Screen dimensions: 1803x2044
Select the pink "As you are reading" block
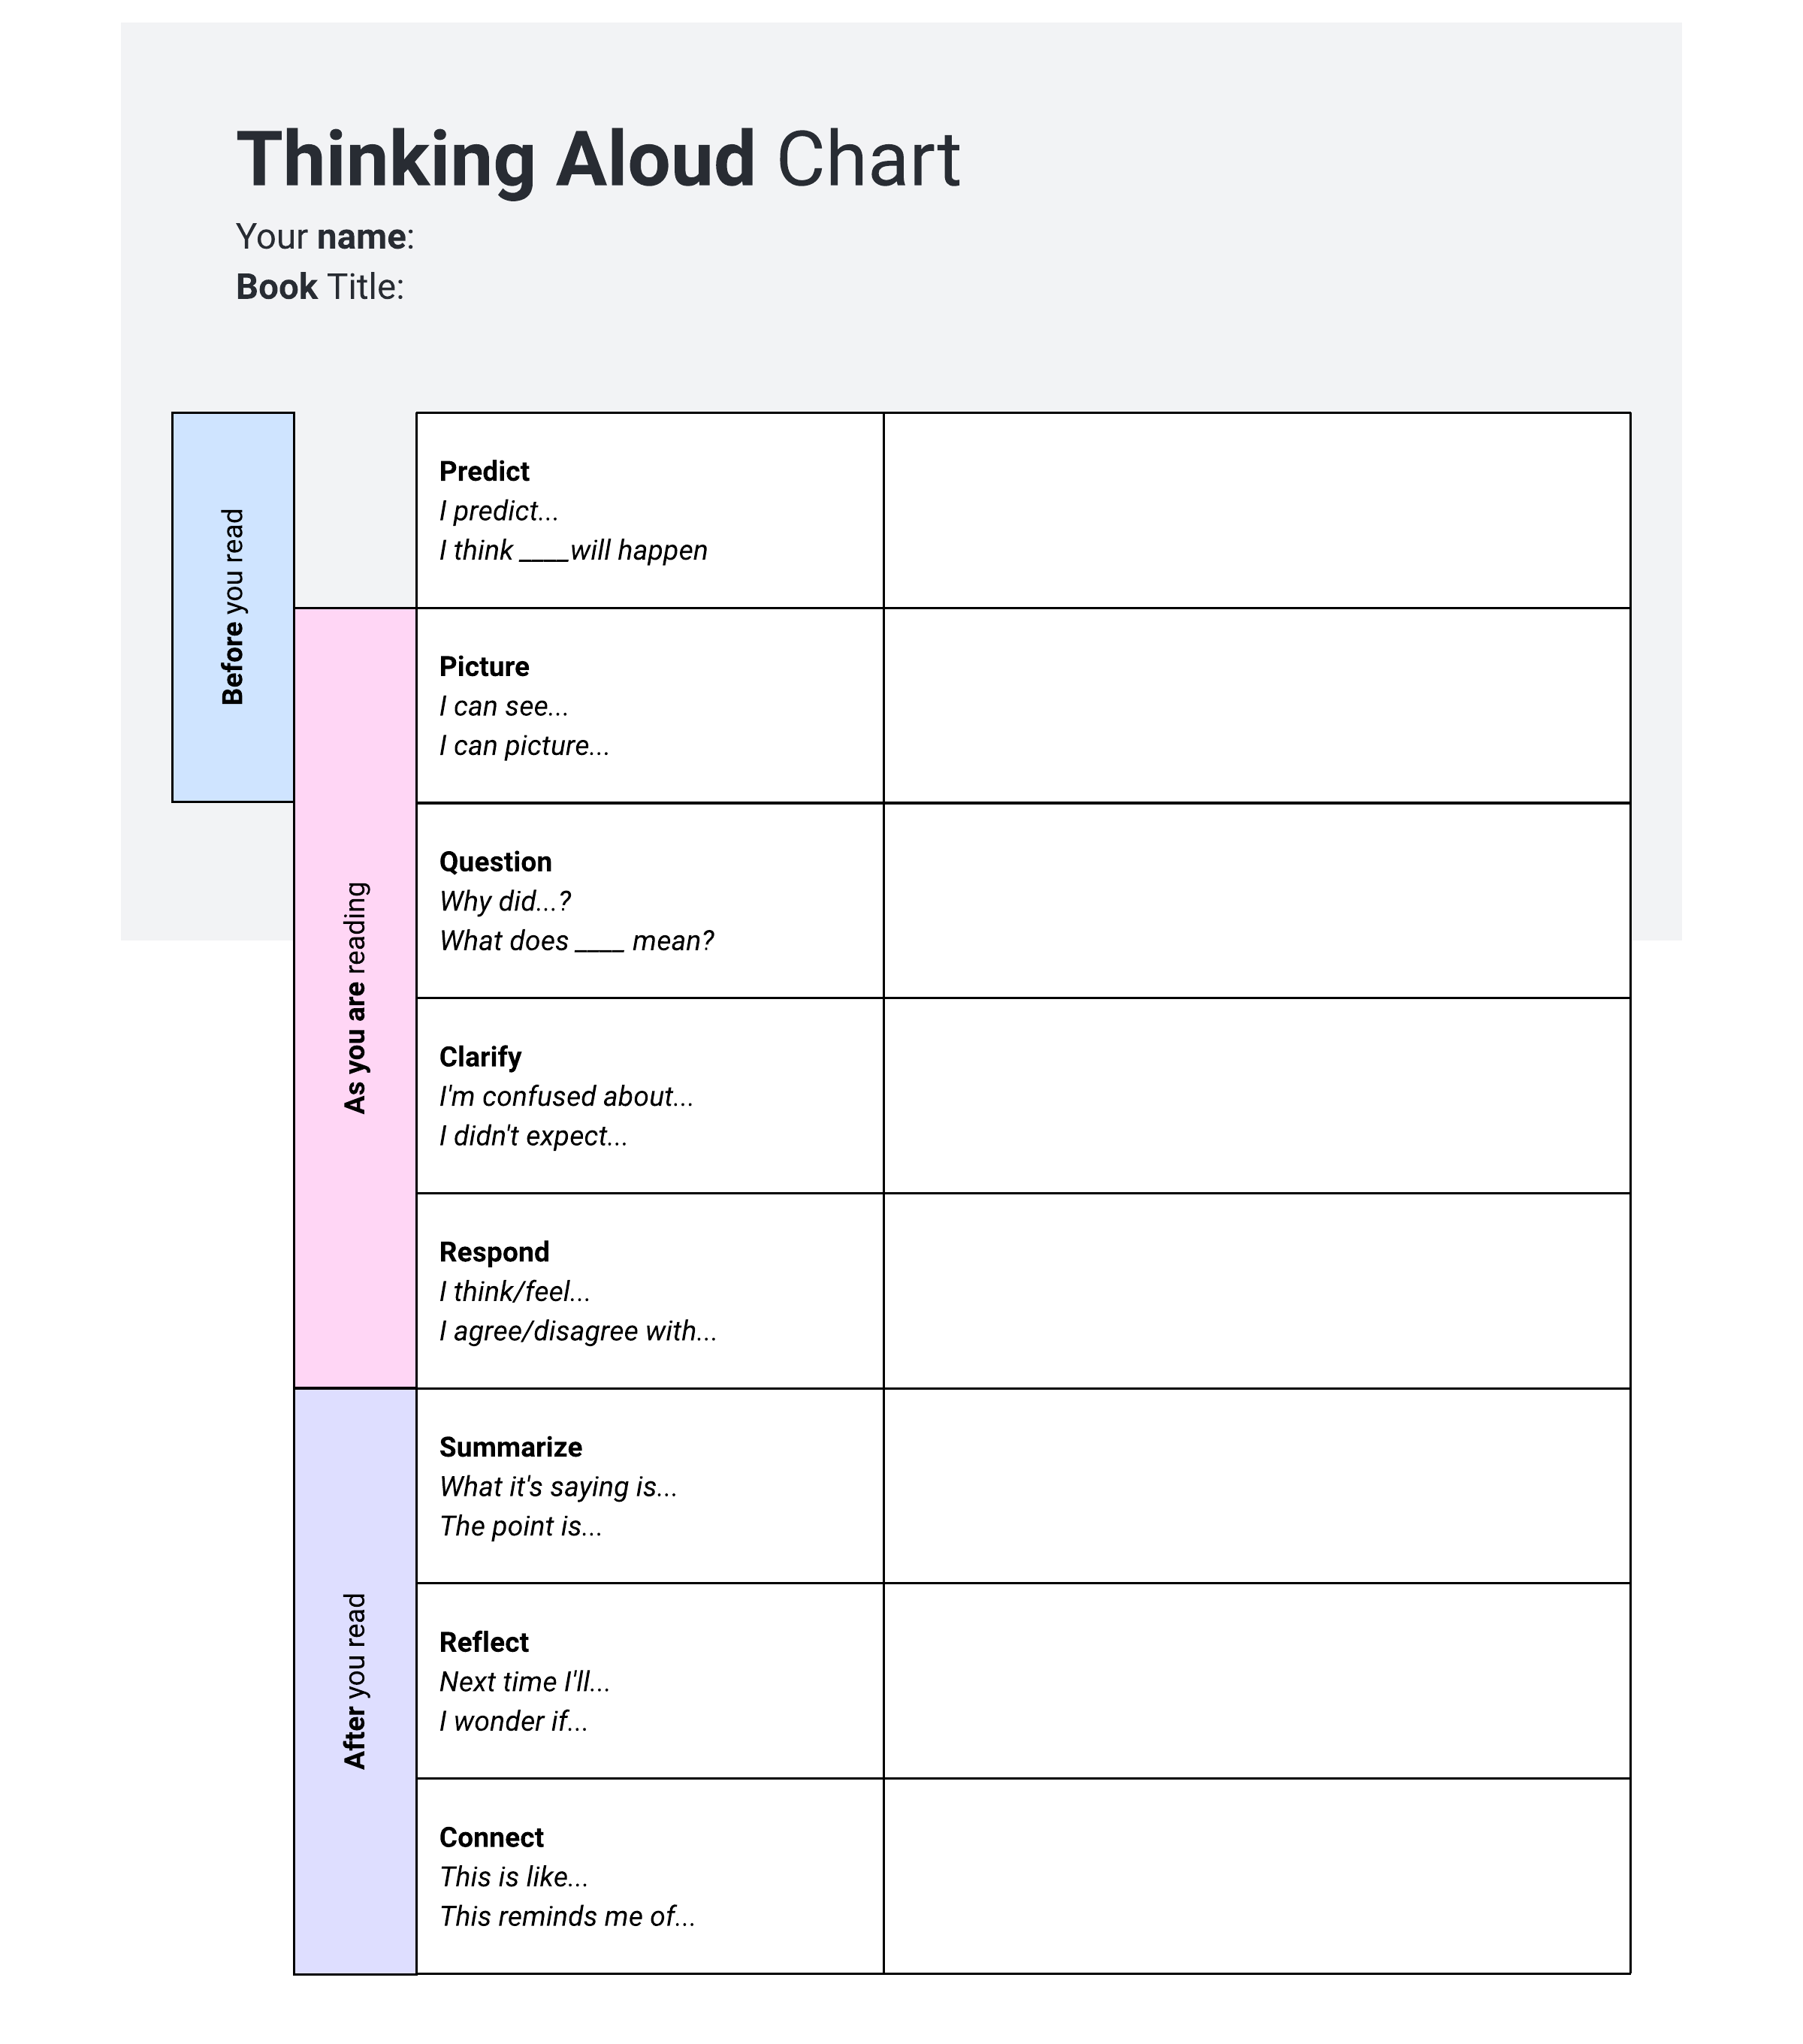click(355, 997)
